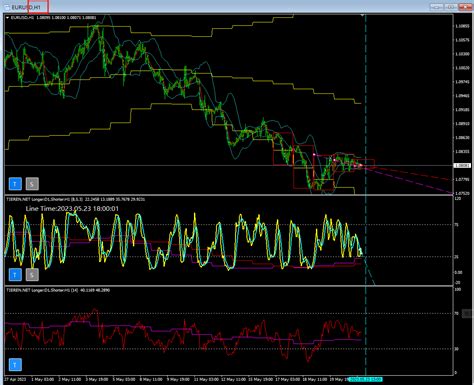Click the TIEREN.NET indicator label in the bottom pane
474x385 pixels.
58,290
